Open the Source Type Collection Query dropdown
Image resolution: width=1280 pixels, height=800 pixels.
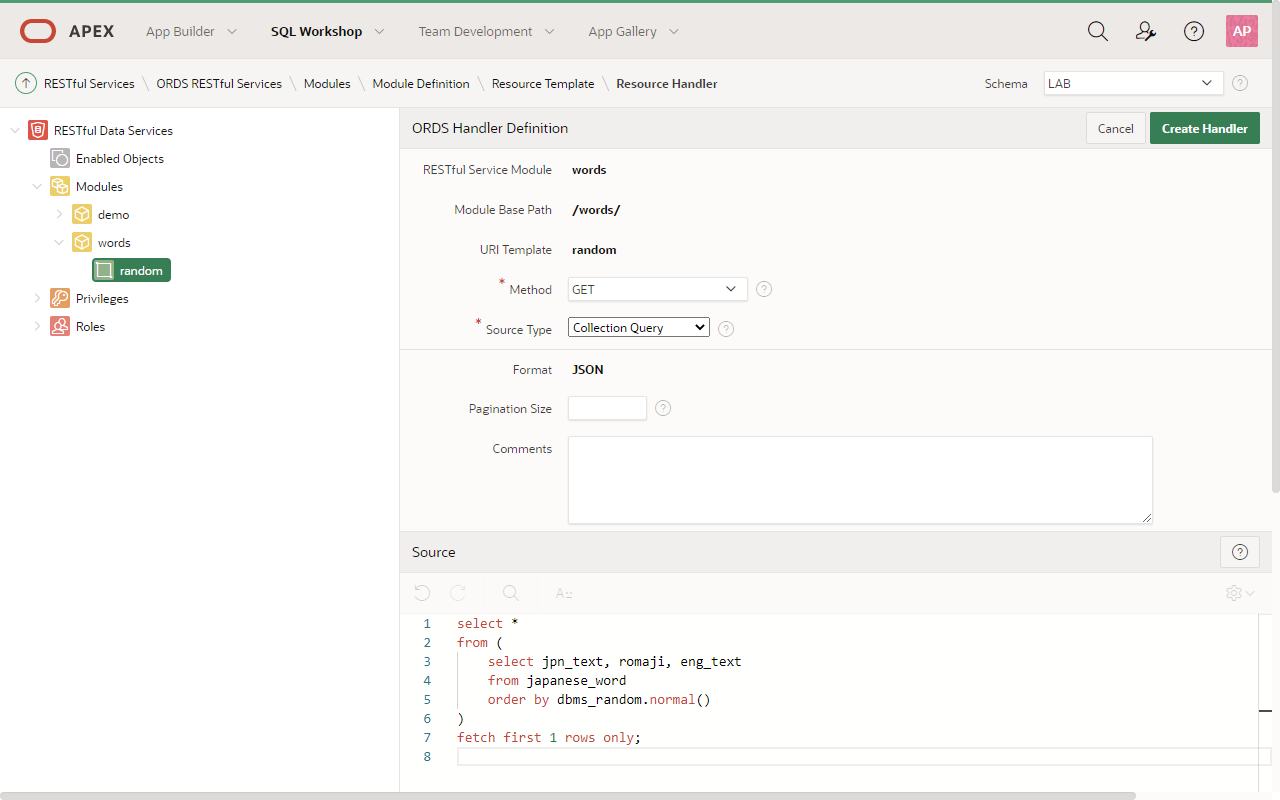point(639,327)
